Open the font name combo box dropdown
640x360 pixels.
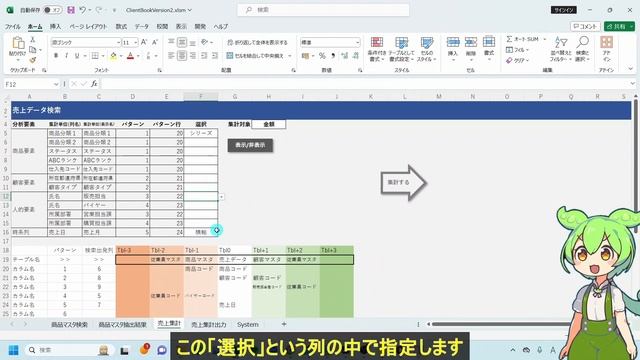point(118,42)
